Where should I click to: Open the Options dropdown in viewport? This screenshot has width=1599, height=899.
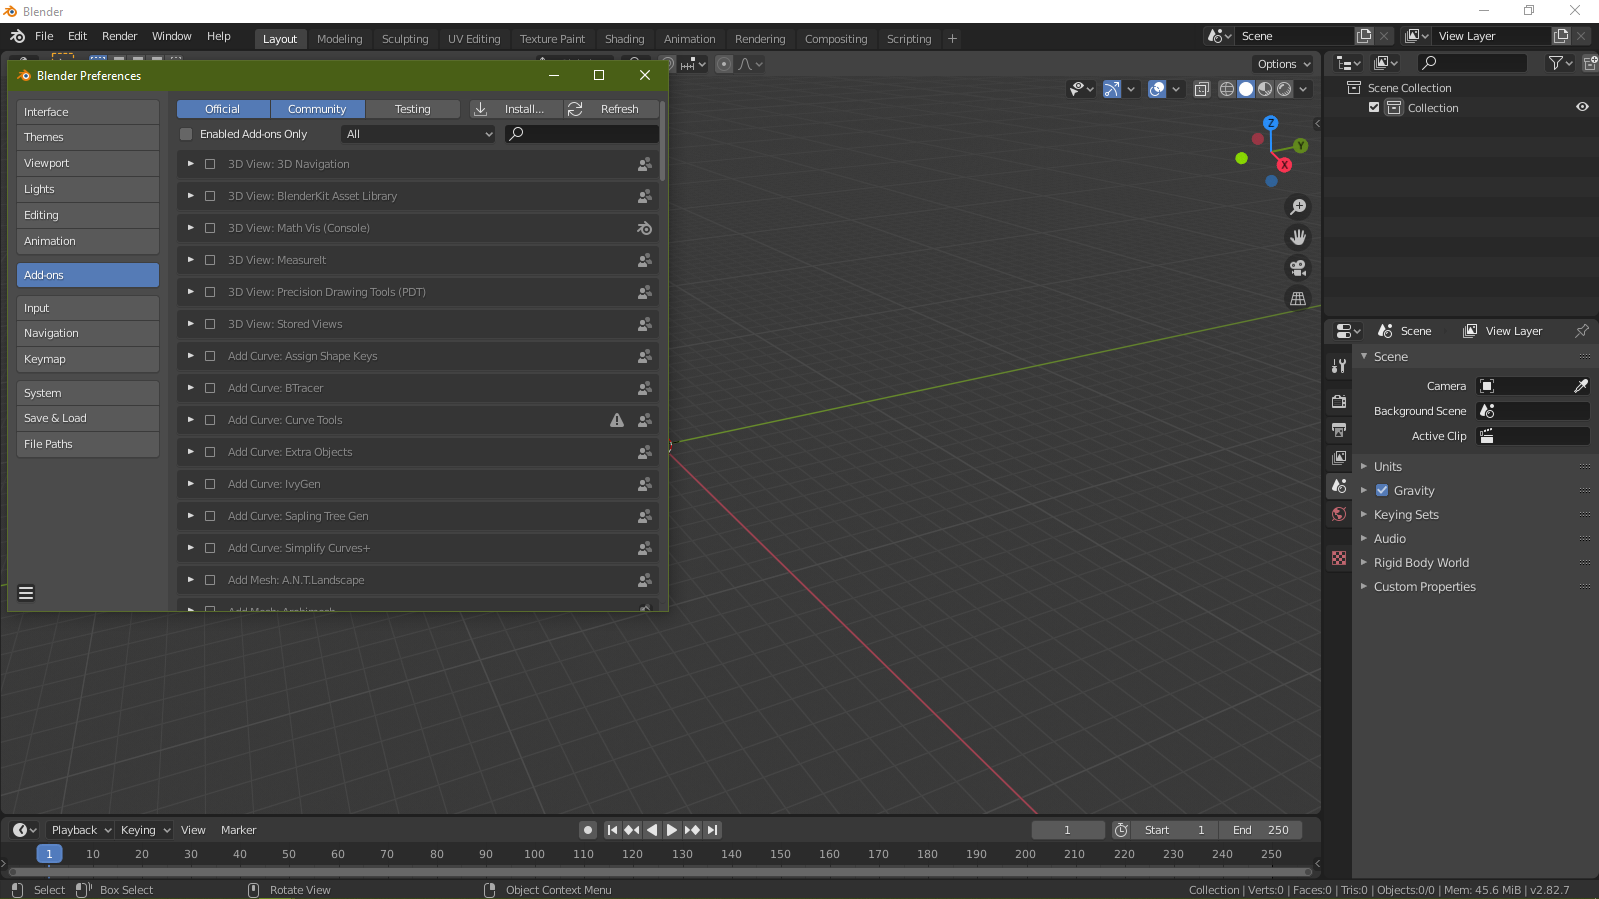pos(1283,64)
